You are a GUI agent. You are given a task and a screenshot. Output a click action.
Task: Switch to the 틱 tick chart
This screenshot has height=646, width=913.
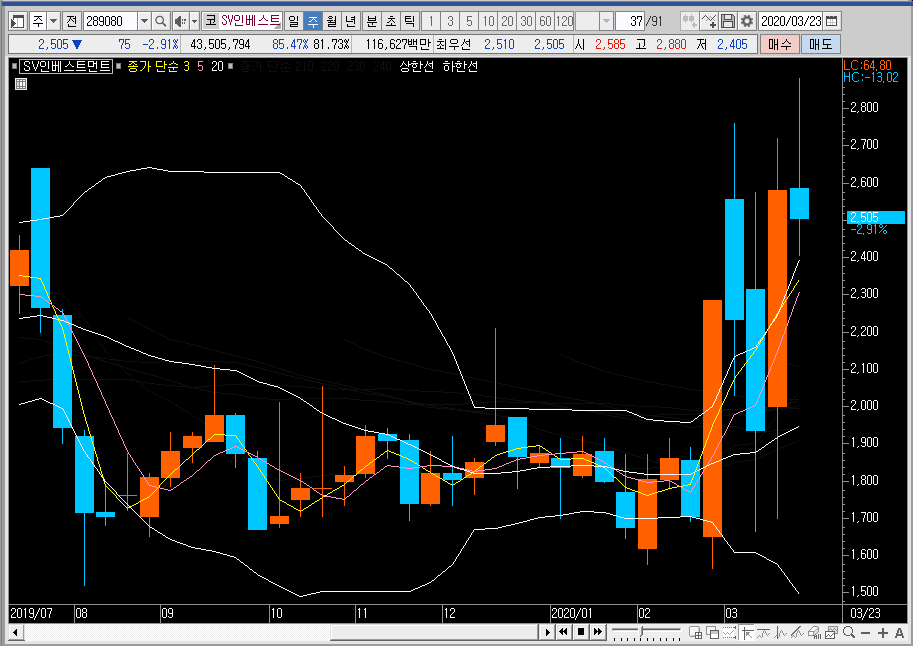[x=410, y=22]
